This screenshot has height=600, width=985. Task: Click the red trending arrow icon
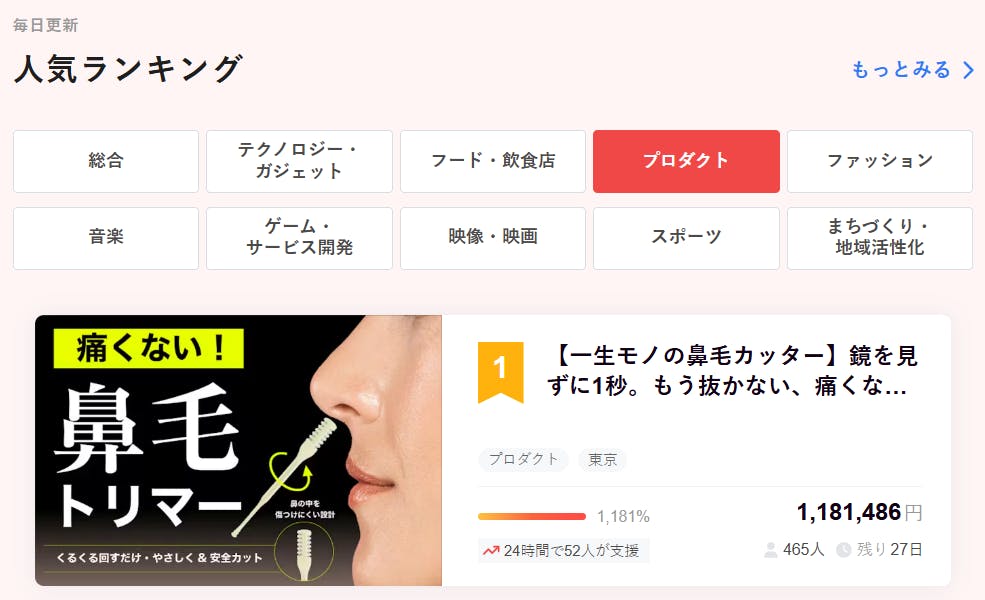pyautogui.click(x=491, y=551)
